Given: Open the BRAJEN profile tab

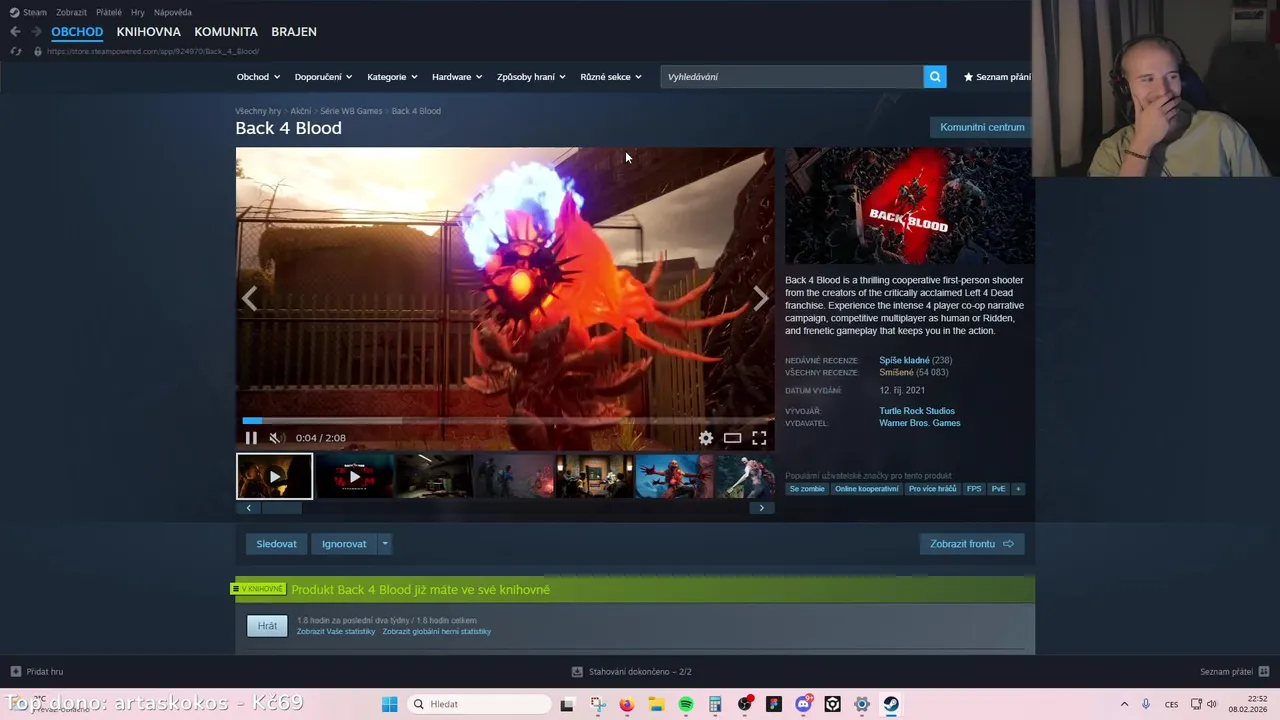Looking at the screenshot, I should point(294,32).
